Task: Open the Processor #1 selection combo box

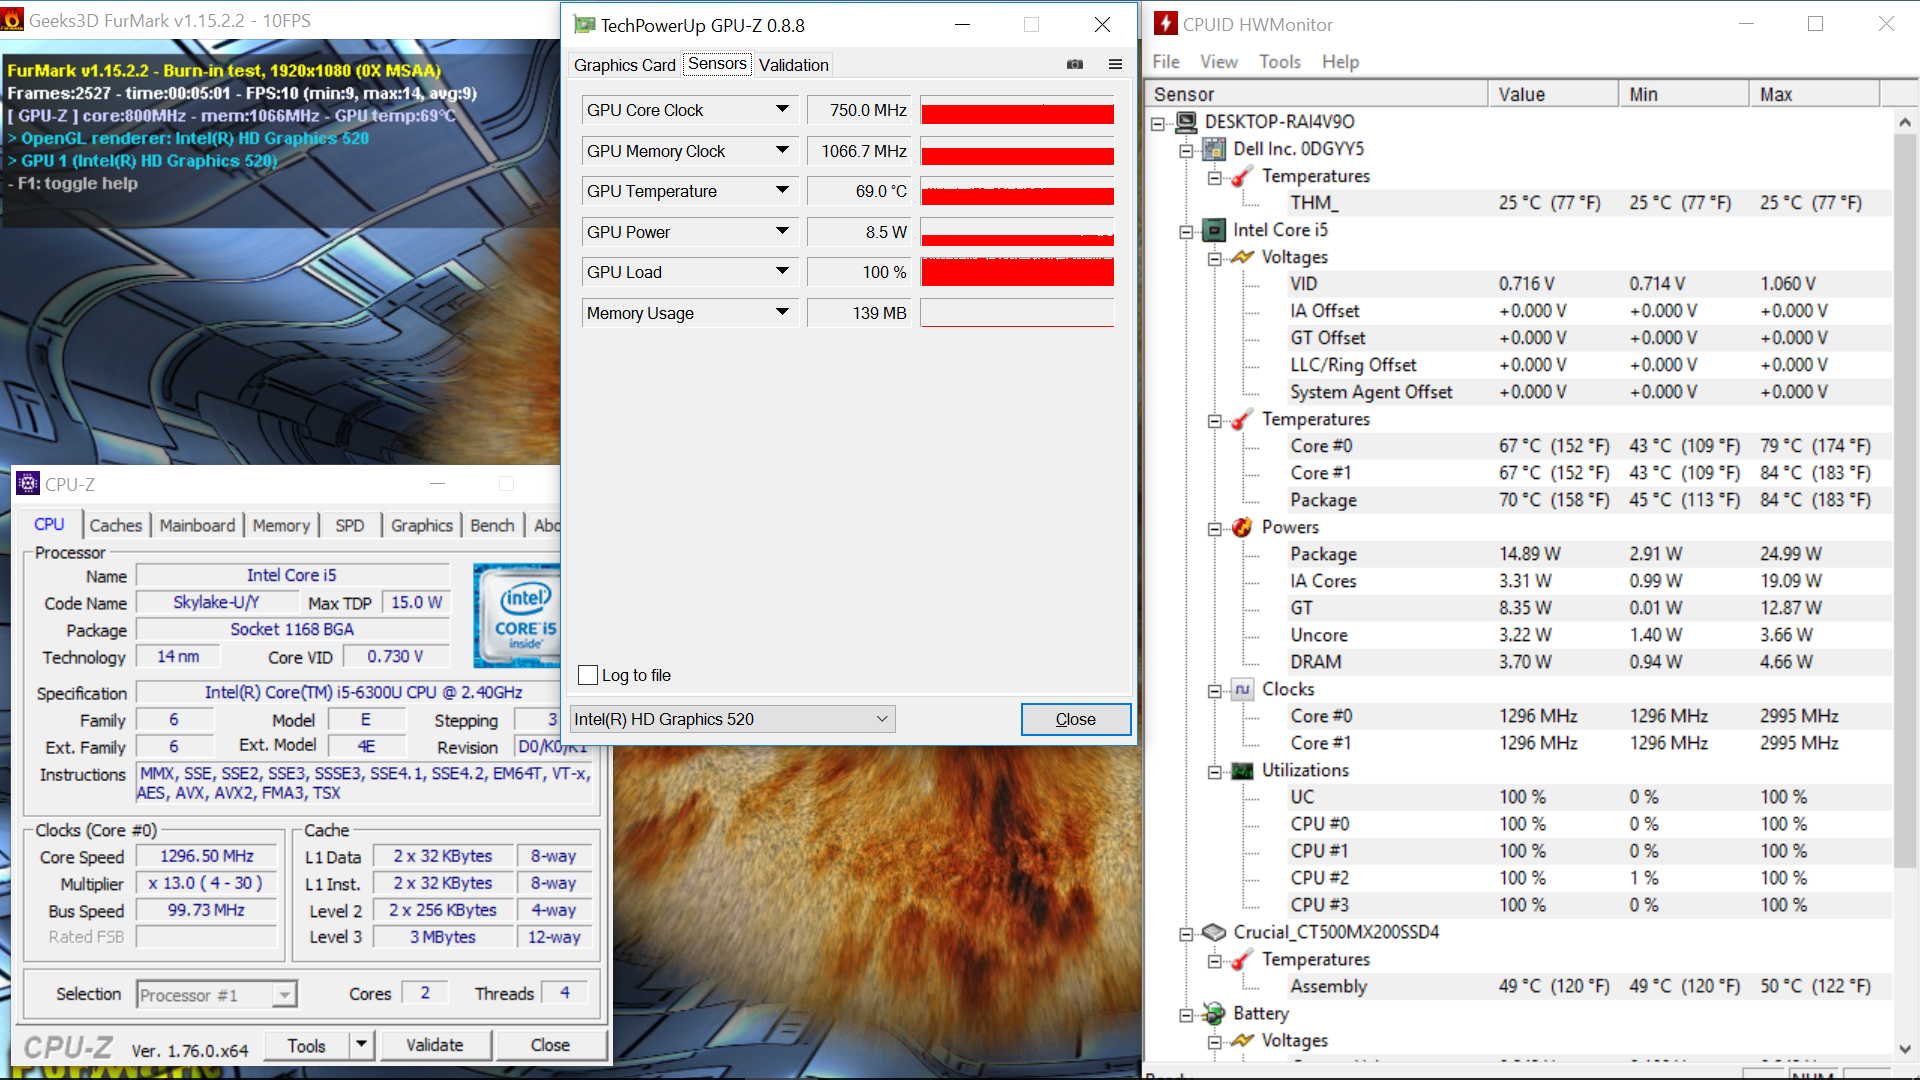Action: tap(216, 995)
